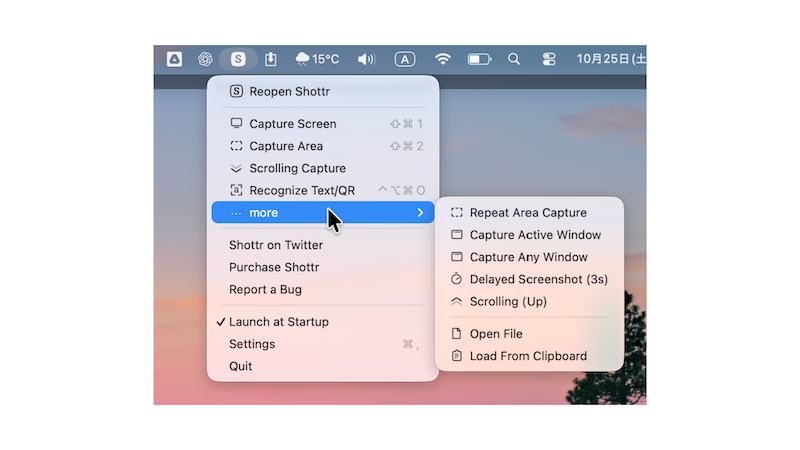This screenshot has width=800, height=450.
Task: Select Capture Area menu item
Action: tap(286, 146)
